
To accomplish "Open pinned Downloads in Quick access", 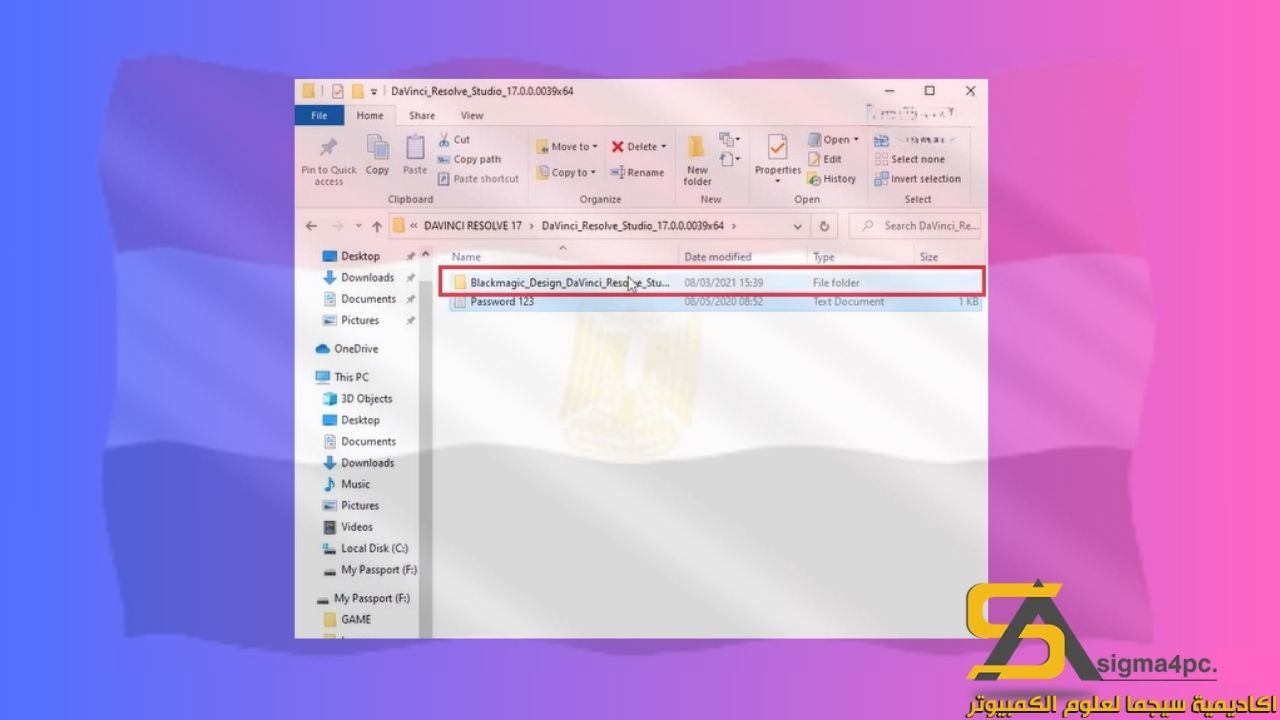I will pos(358,278).
